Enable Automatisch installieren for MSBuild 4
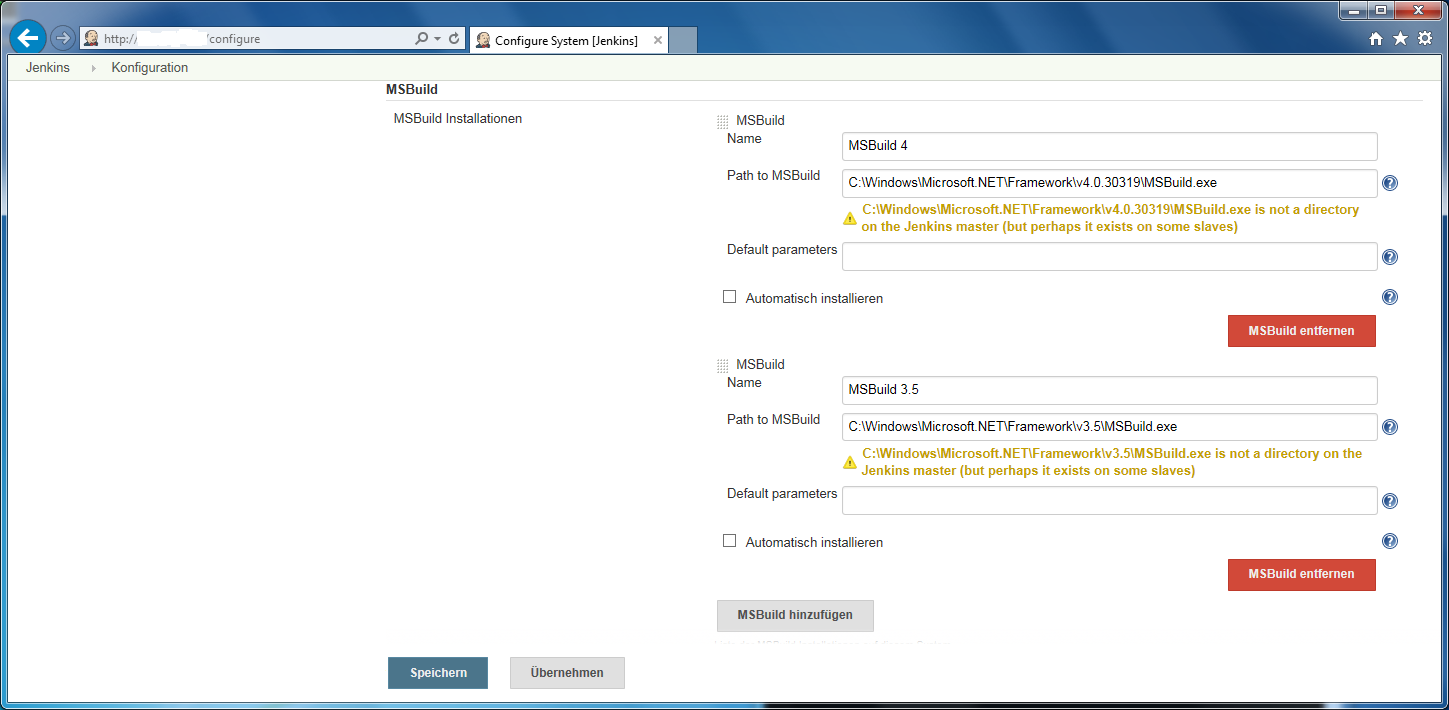The height and width of the screenshot is (710, 1449). pos(730,297)
